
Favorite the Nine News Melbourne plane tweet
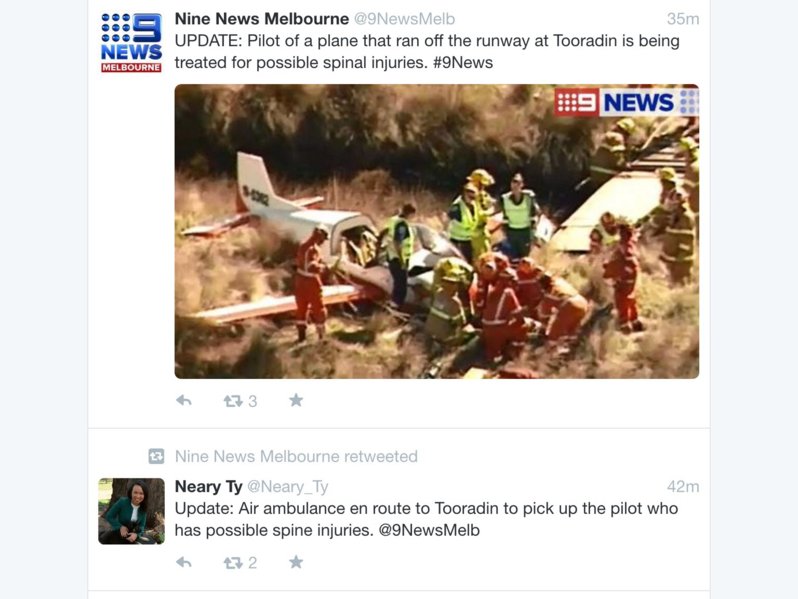click(296, 401)
